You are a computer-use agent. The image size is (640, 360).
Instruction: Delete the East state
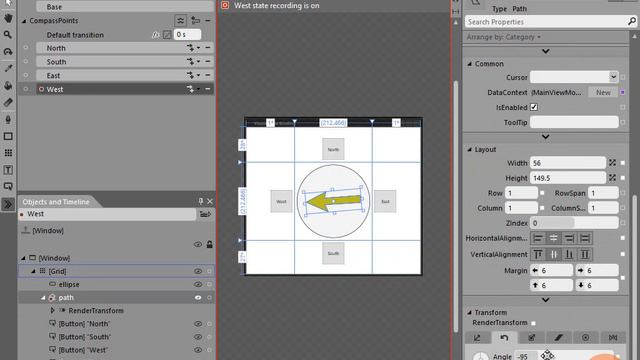208,76
